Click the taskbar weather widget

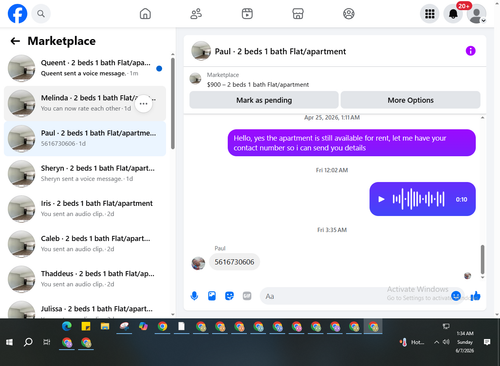pos(412,342)
